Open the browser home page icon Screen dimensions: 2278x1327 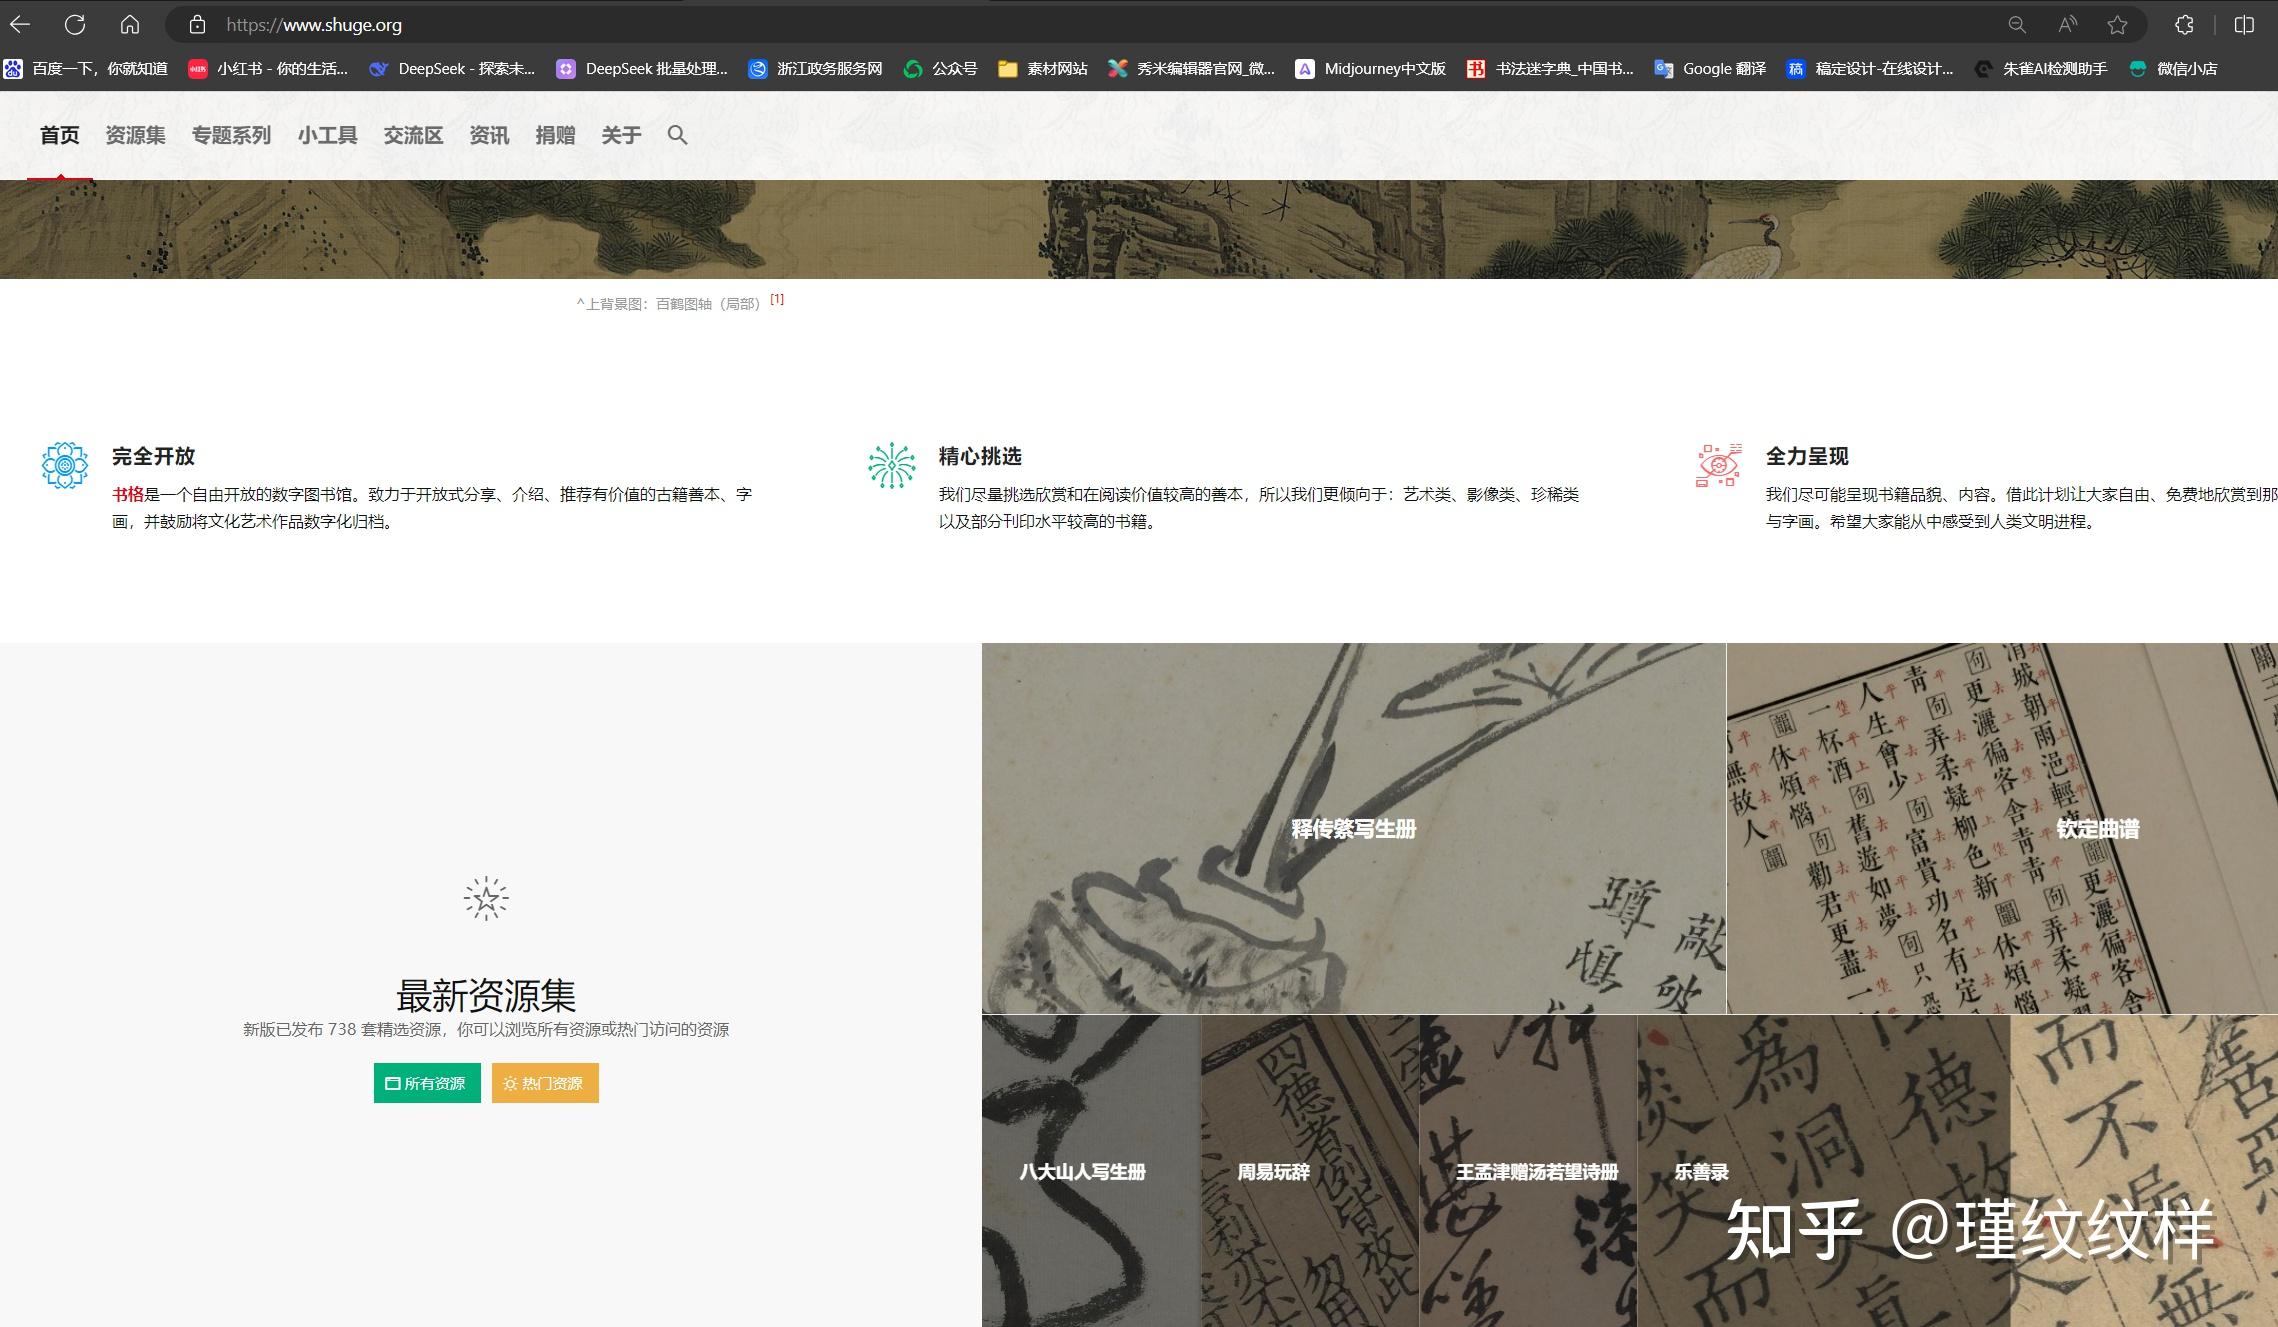[x=130, y=24]
